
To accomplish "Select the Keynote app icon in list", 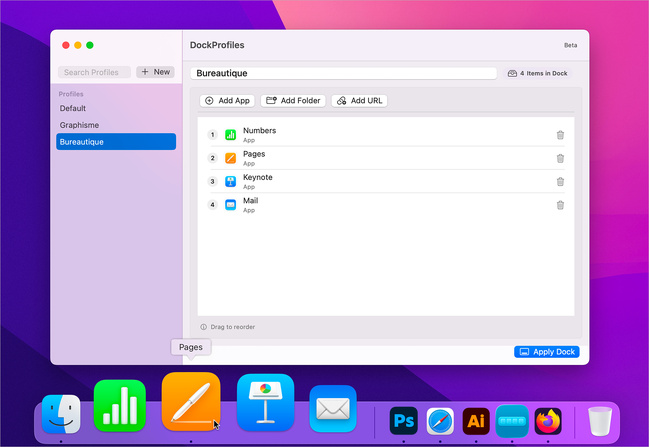I will click(231, 181).
